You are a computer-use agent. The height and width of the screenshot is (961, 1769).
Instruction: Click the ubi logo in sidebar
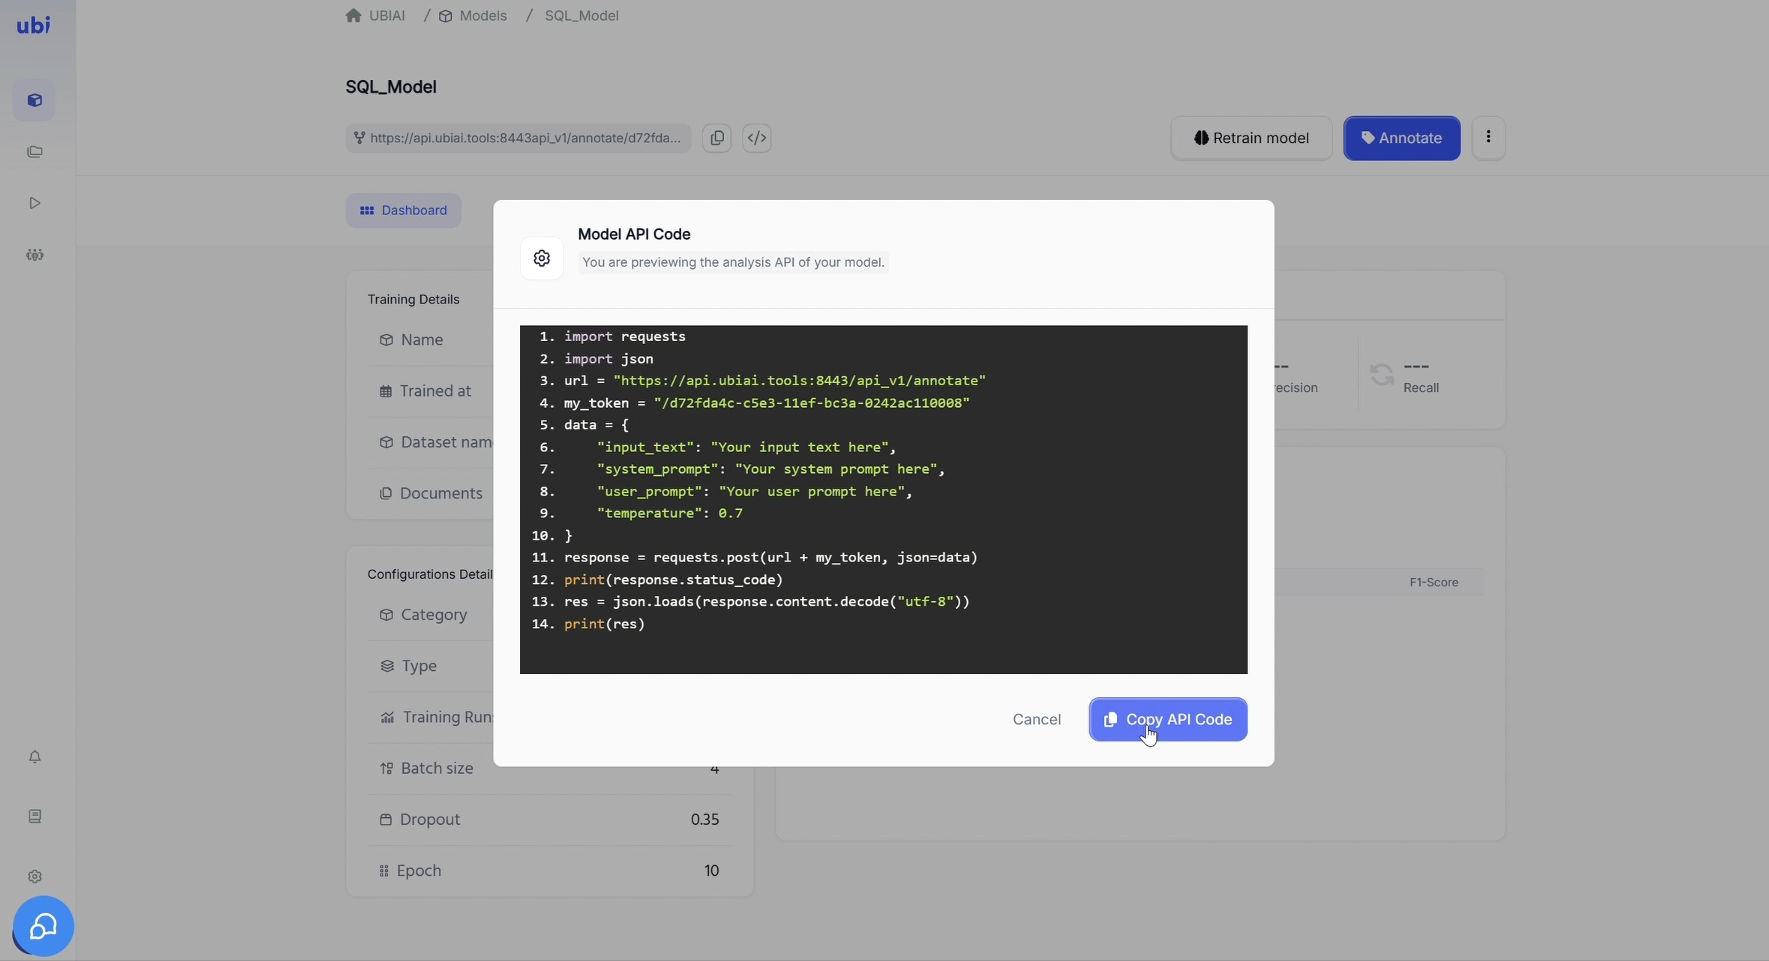click(x=33, y=25)
